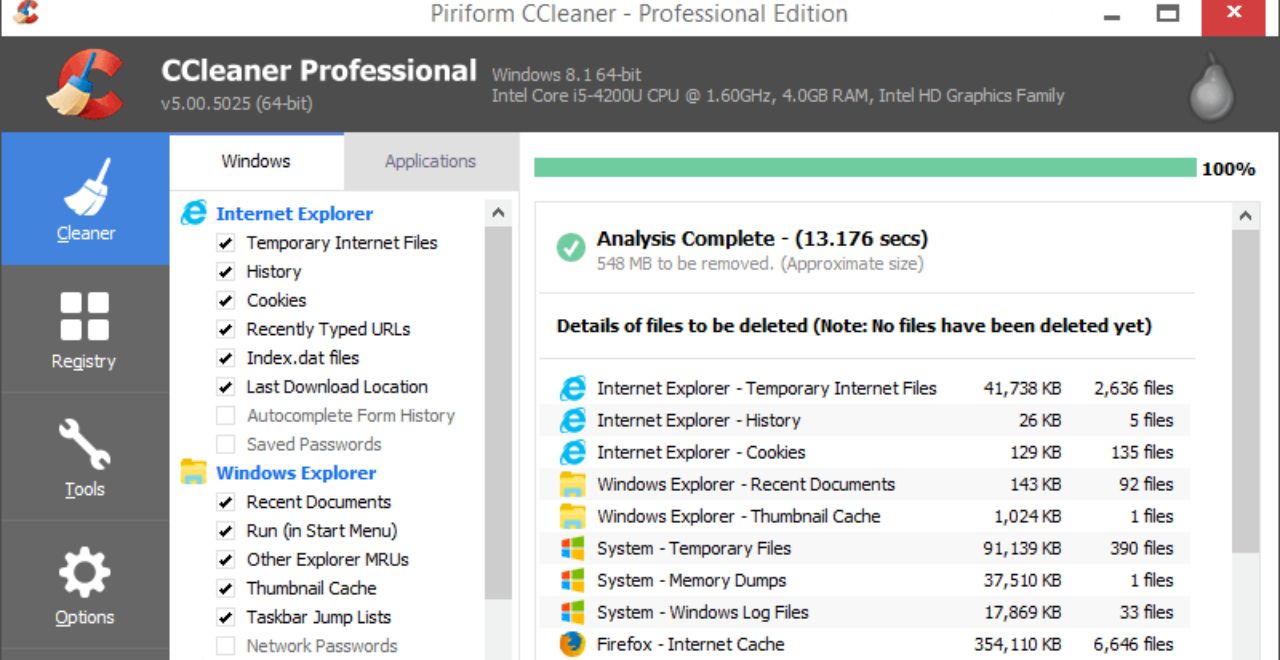Click the checklist panel scrollbar thumb
Image resolution: width=1280 pixels, height=660 pixels.
click(498, 413)
